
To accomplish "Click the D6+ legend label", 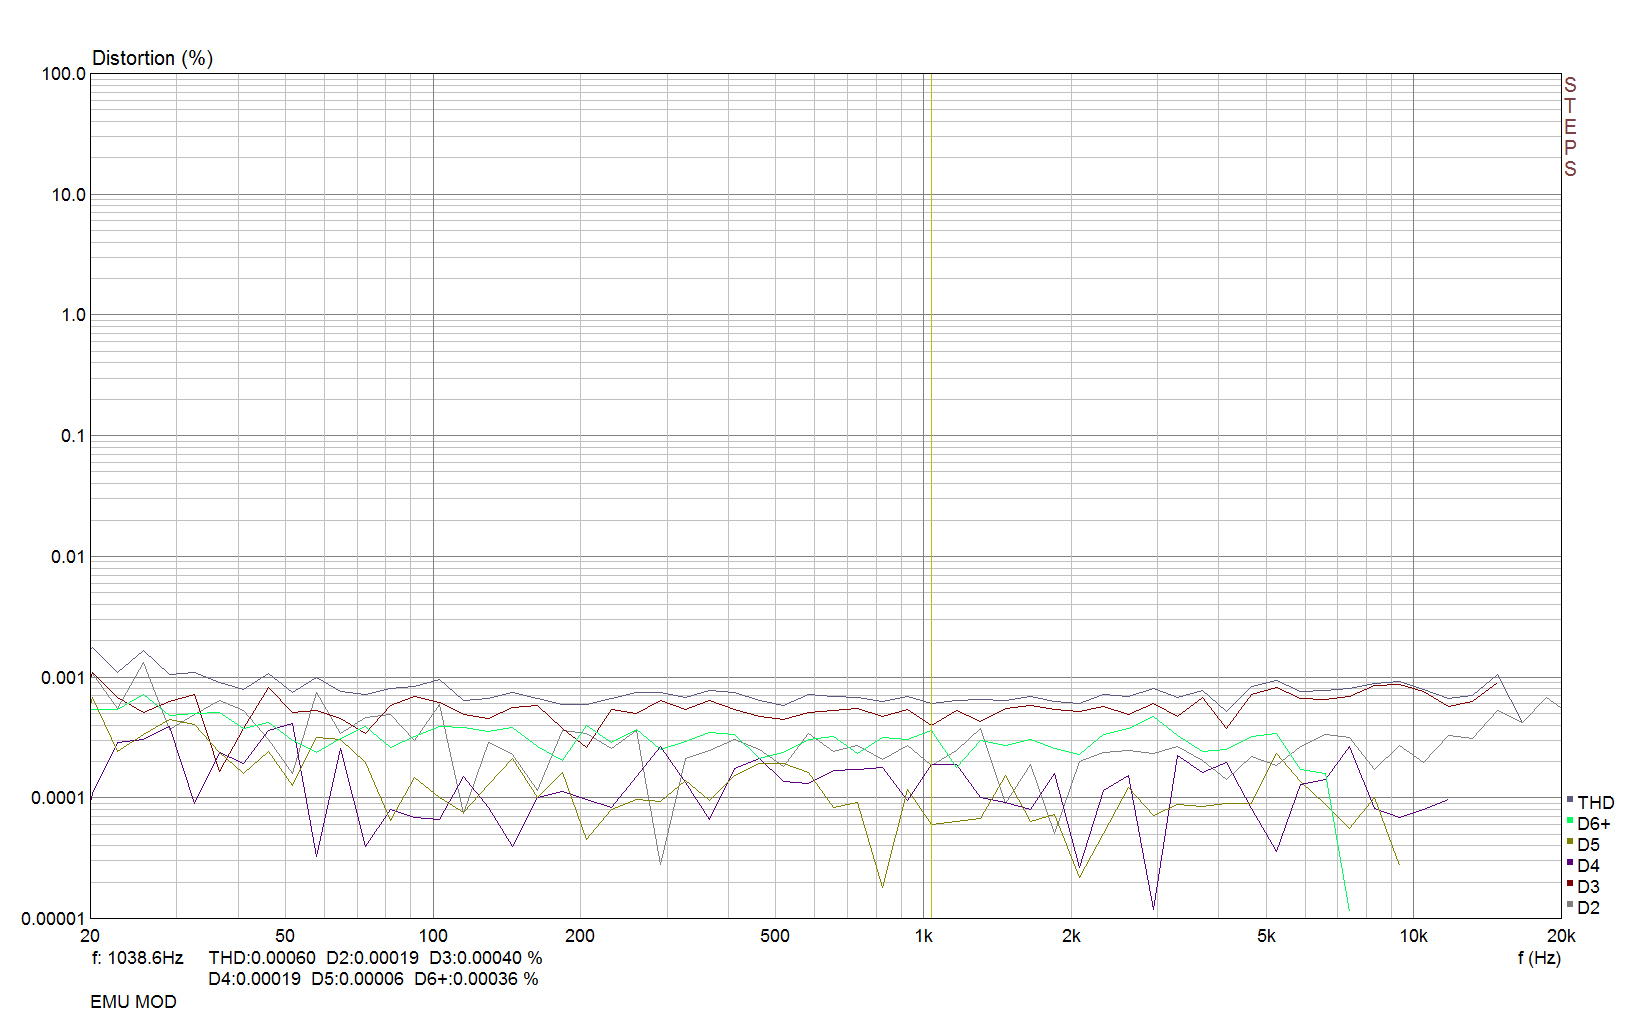I will [x=1594, y=824].
